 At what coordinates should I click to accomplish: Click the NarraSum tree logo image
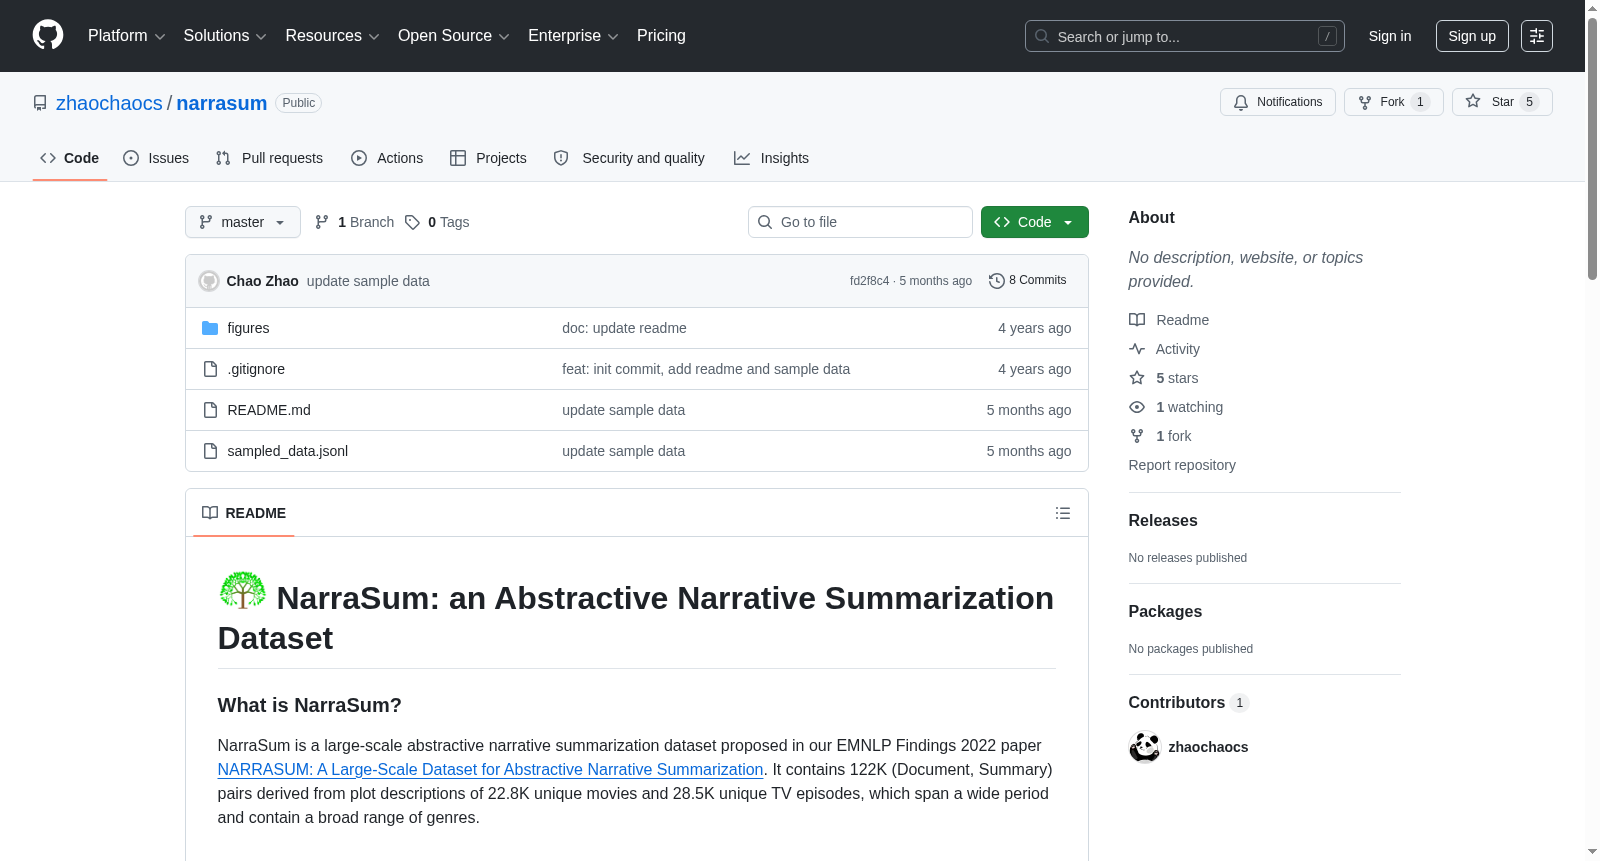243,590
